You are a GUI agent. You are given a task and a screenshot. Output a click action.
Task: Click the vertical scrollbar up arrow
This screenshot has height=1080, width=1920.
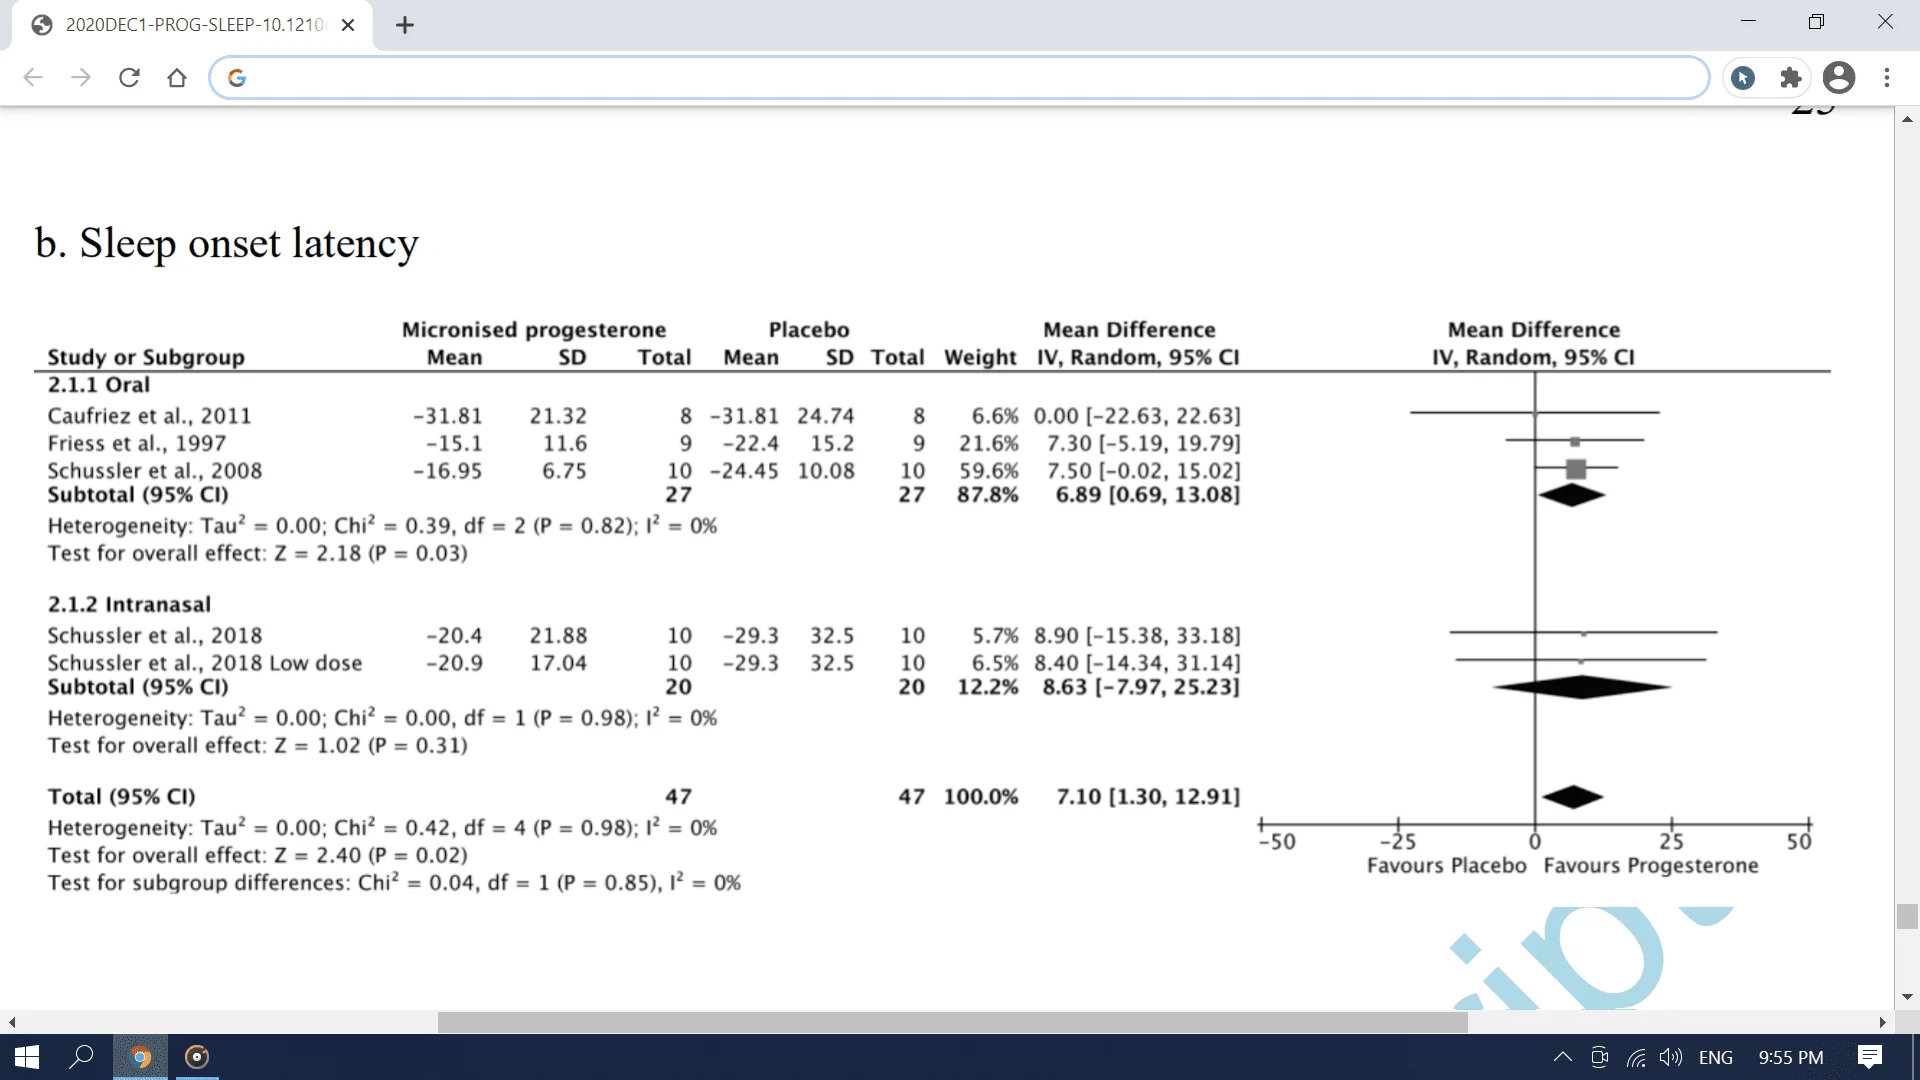1907,119
